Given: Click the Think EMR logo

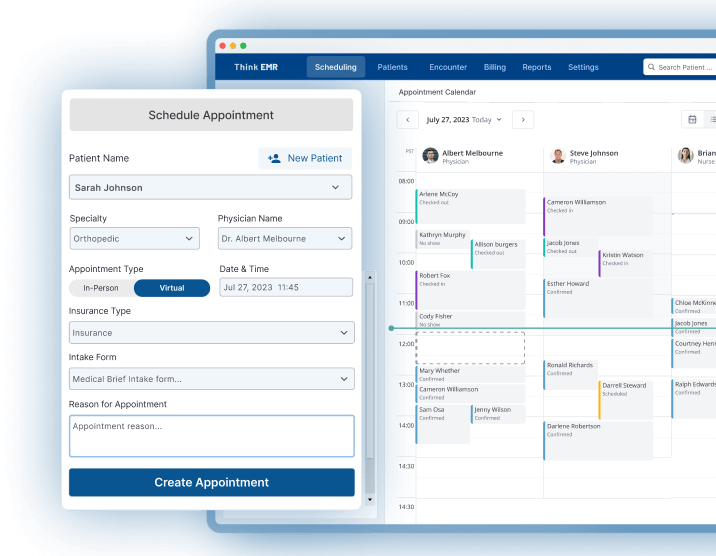Looking at the screenshot, I should click(x=256, y=67).
